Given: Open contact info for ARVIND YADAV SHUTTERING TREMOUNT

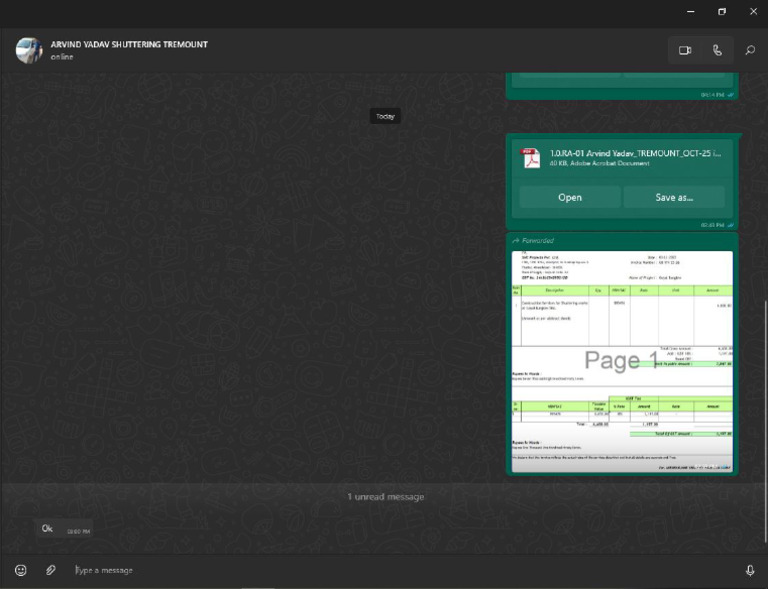Looking at the screenshot, I should point(129,44).
